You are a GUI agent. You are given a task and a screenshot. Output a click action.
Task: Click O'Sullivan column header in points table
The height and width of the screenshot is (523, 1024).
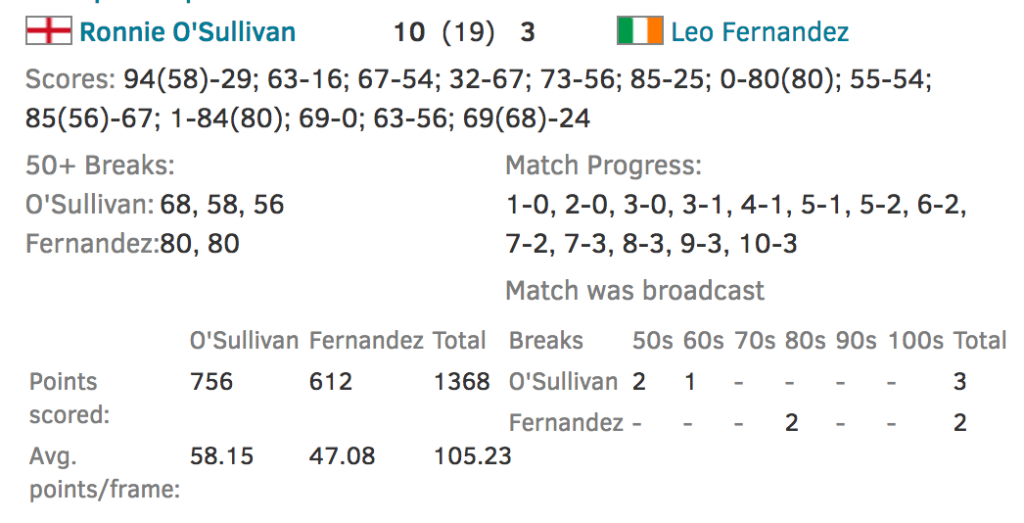244,341
